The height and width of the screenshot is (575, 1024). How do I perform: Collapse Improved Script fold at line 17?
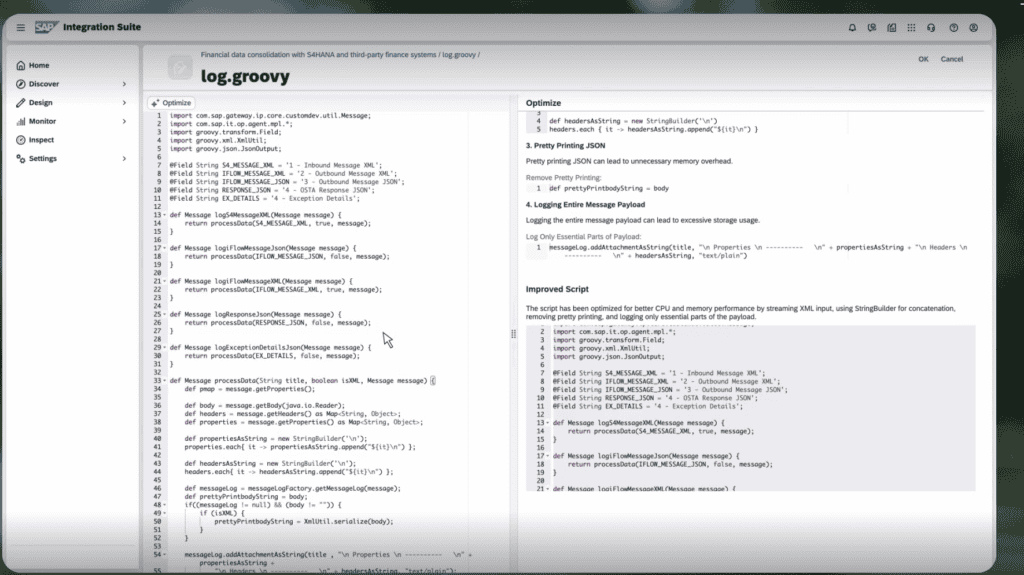pyautogui.click(x=548, y=456)
